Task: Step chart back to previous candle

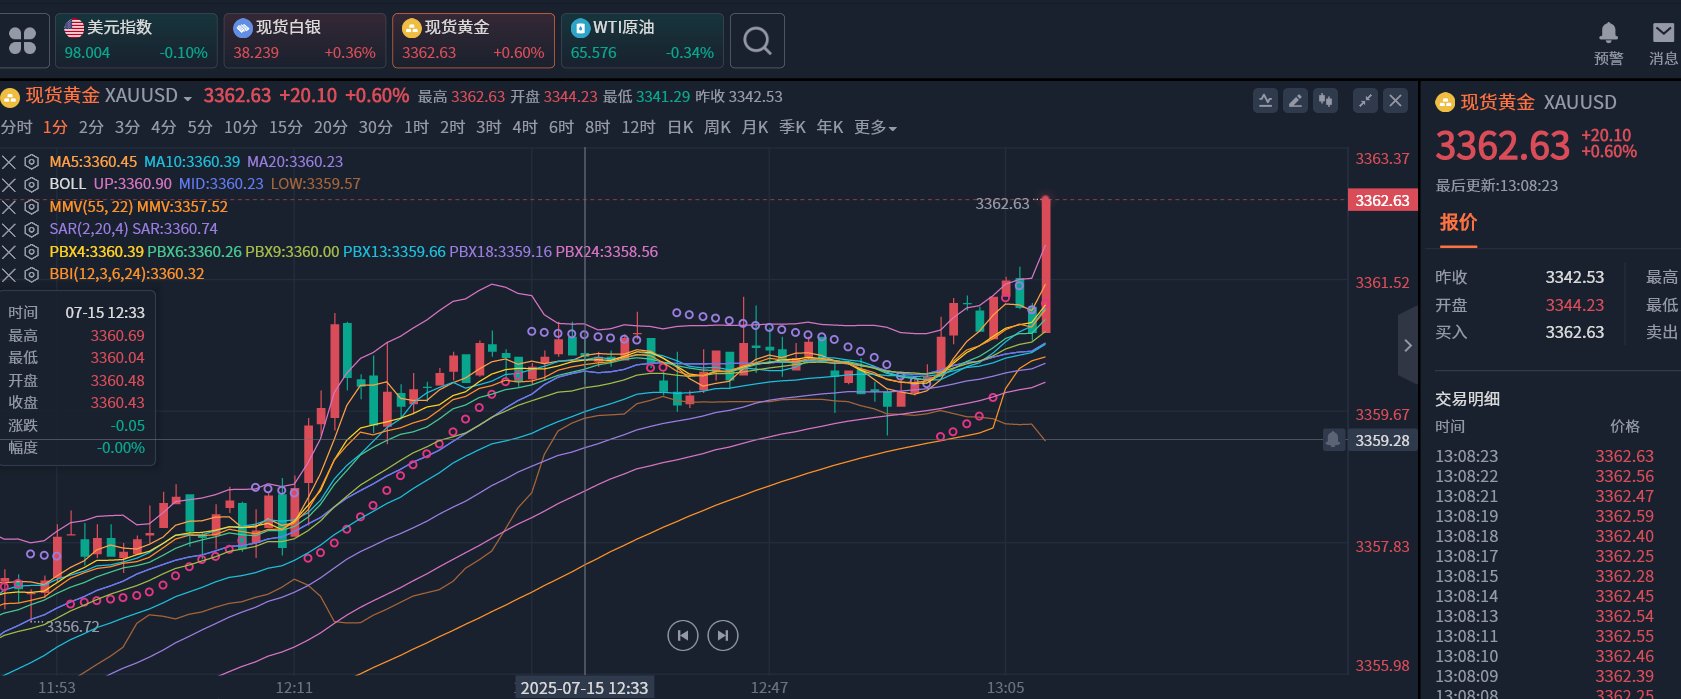Action: (682, 635)
